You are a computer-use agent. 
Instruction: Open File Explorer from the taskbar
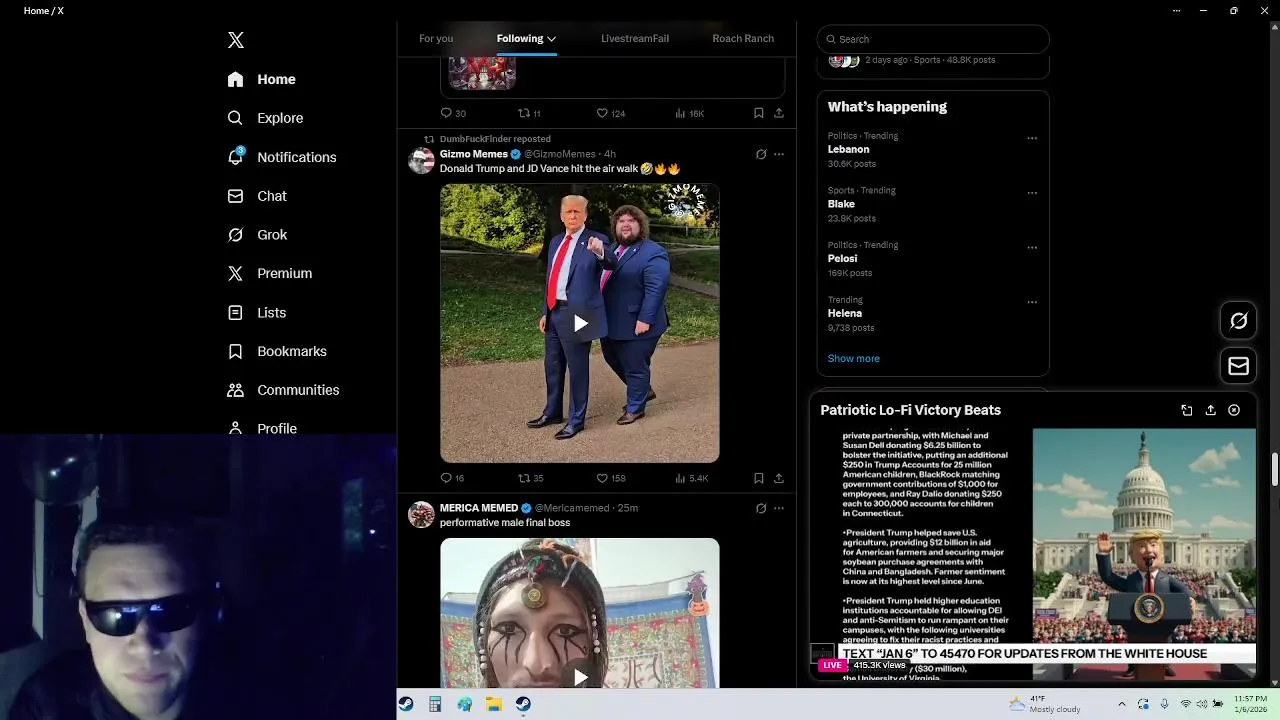coord(494,704)
